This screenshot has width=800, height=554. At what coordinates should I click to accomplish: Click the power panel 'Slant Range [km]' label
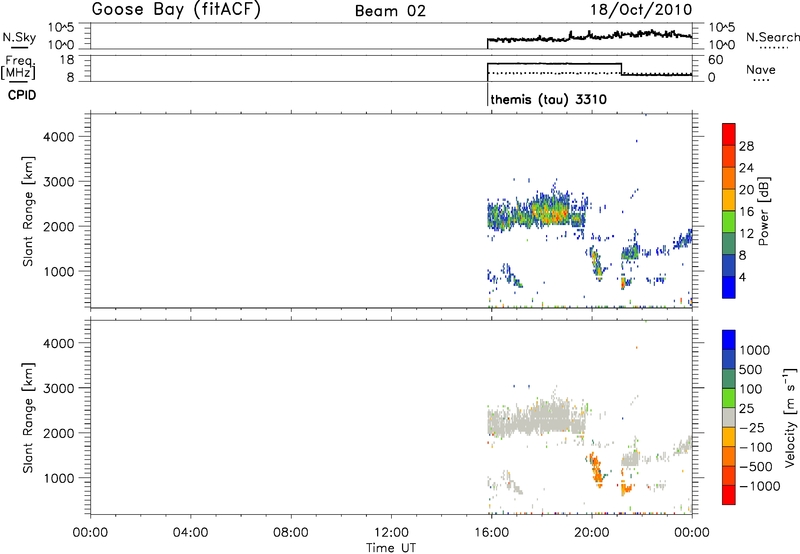(x=28, y=211)
